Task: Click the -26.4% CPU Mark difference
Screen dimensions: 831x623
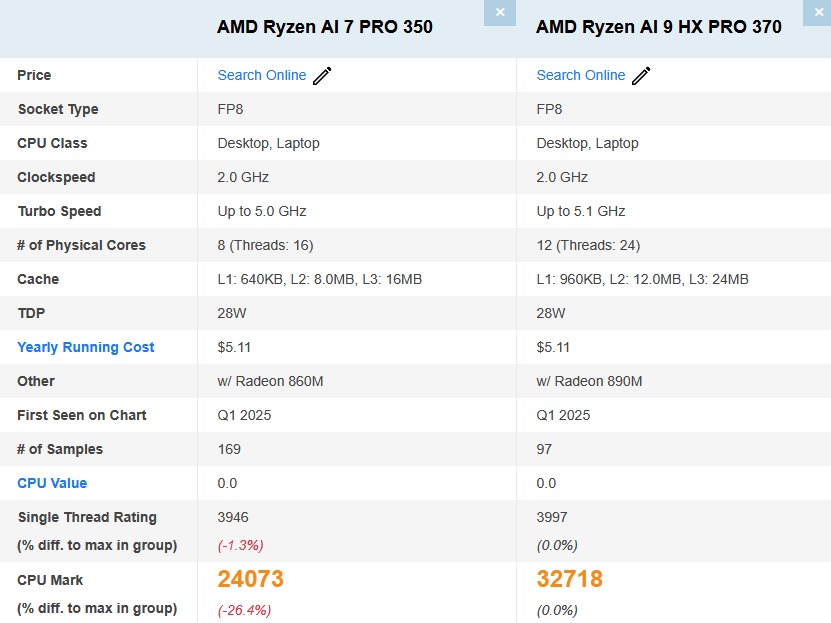Action: (244, 610)
